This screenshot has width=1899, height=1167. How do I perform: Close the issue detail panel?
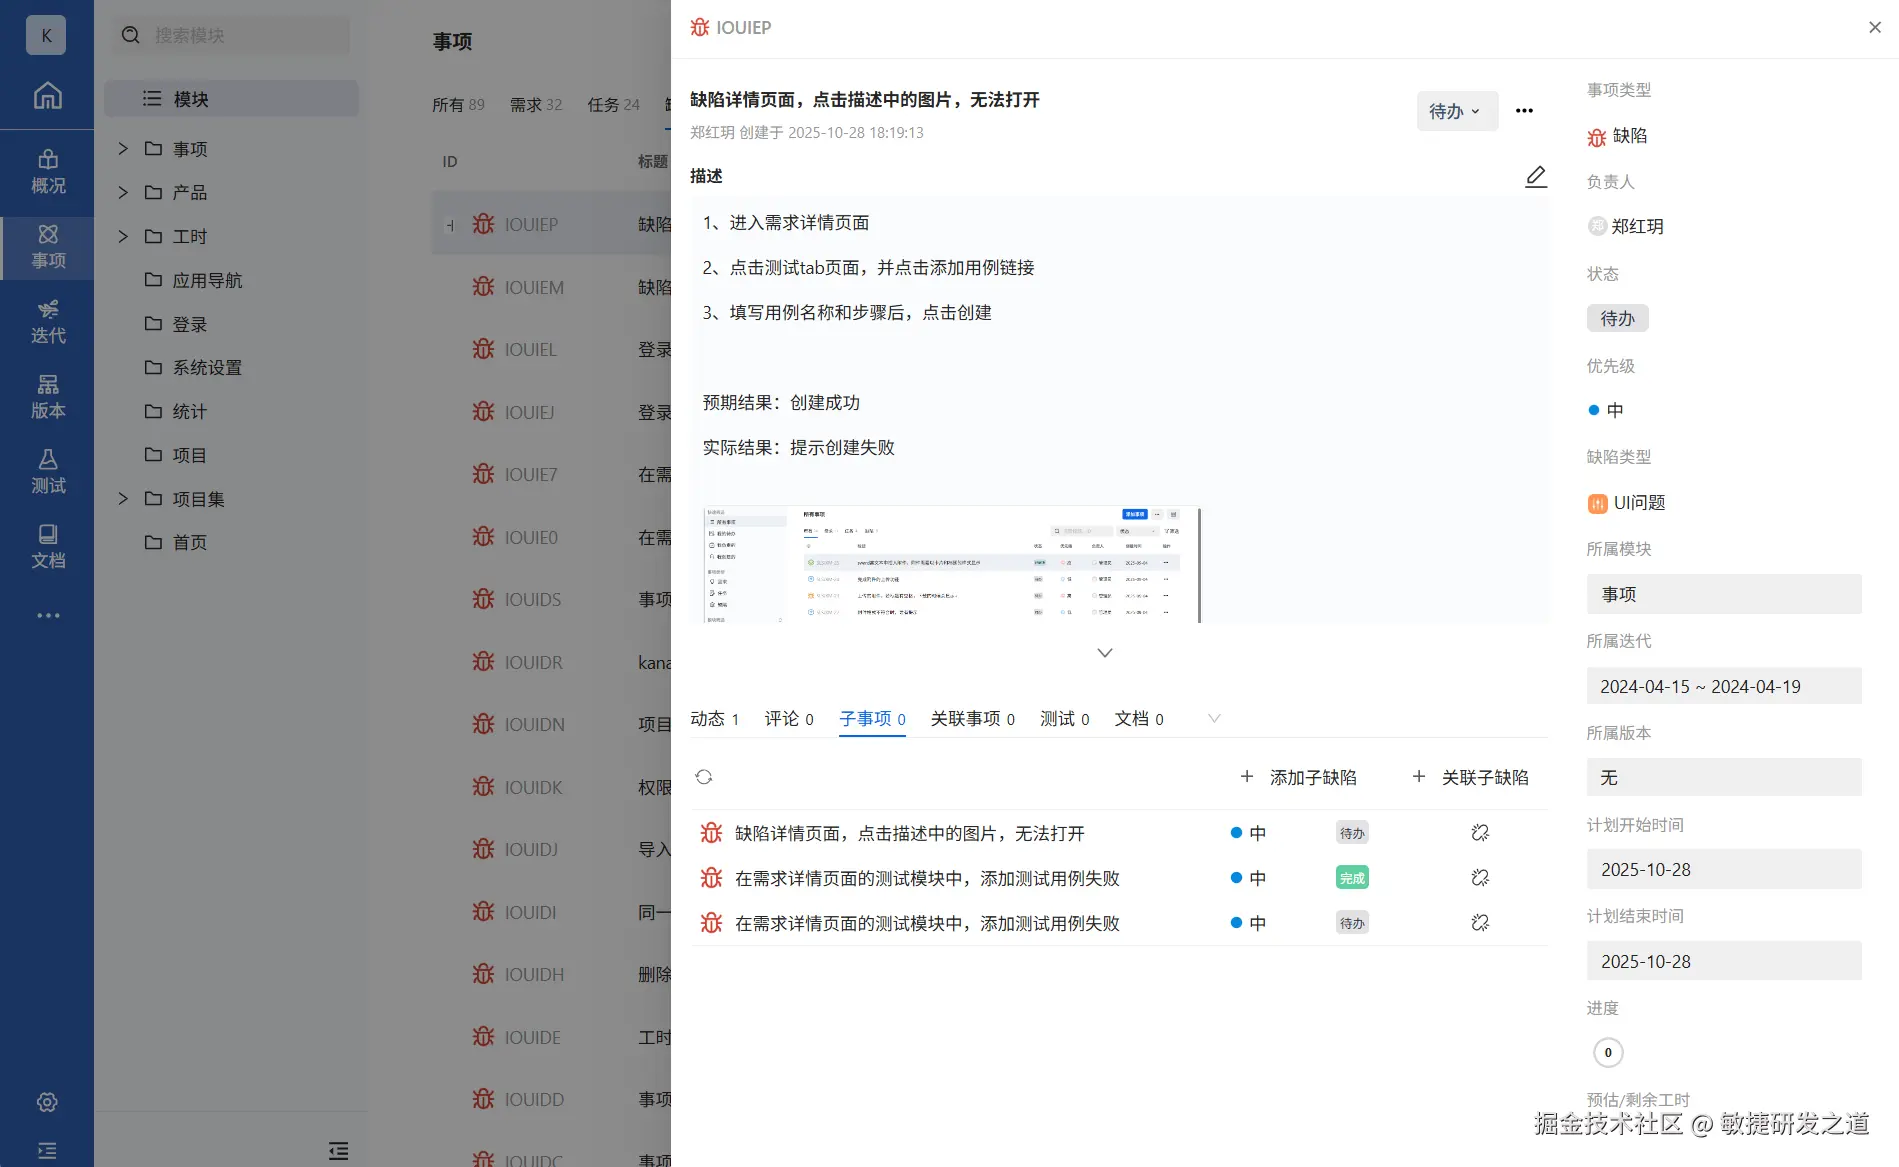1875,27
